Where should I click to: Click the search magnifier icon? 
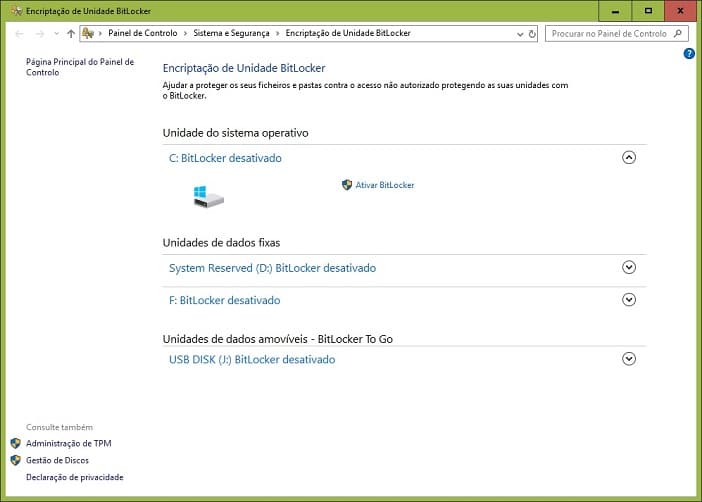(x=678, y=34)
